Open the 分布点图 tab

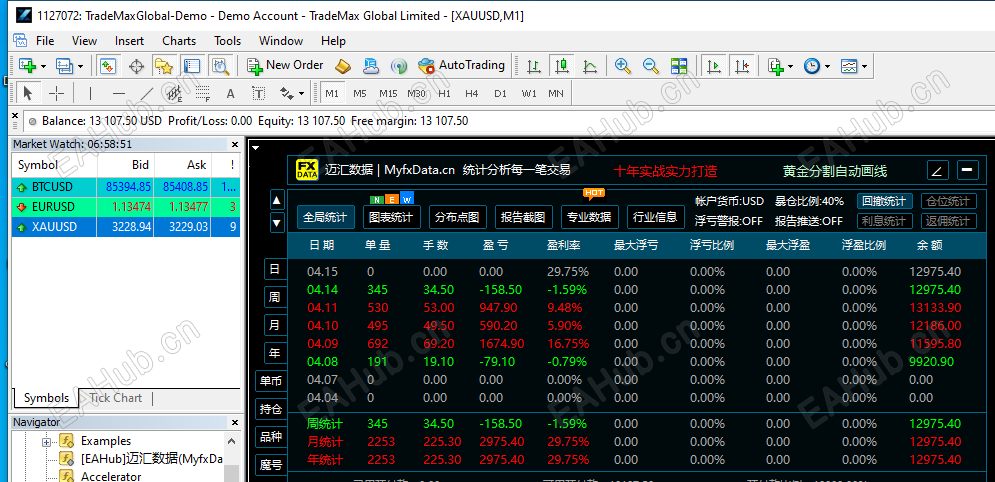pyautogui.click(x=458, y=217)
